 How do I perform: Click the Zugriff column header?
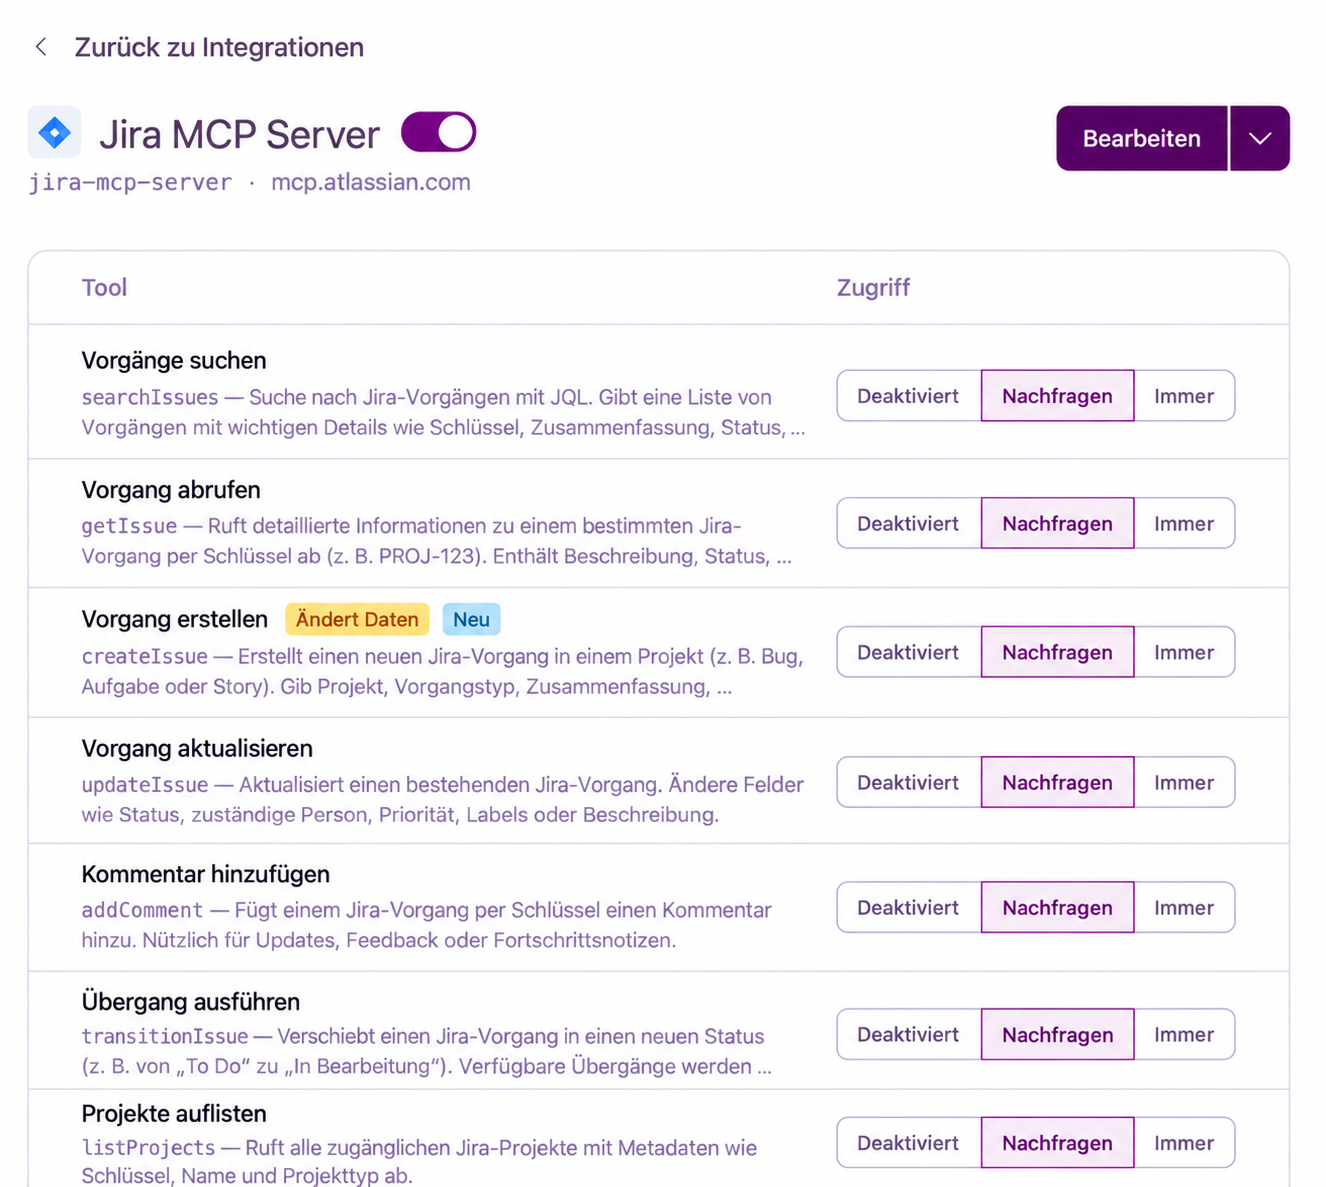(873, 287)
